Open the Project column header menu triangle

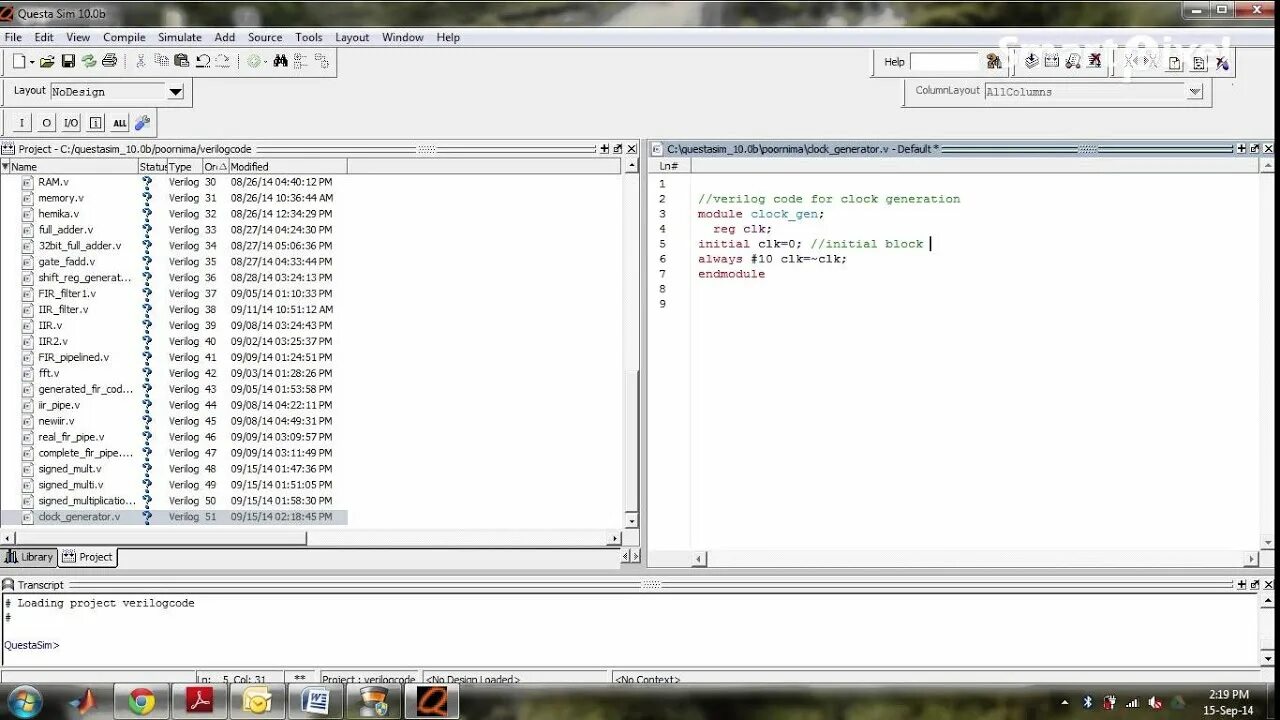tap(5, 167)
